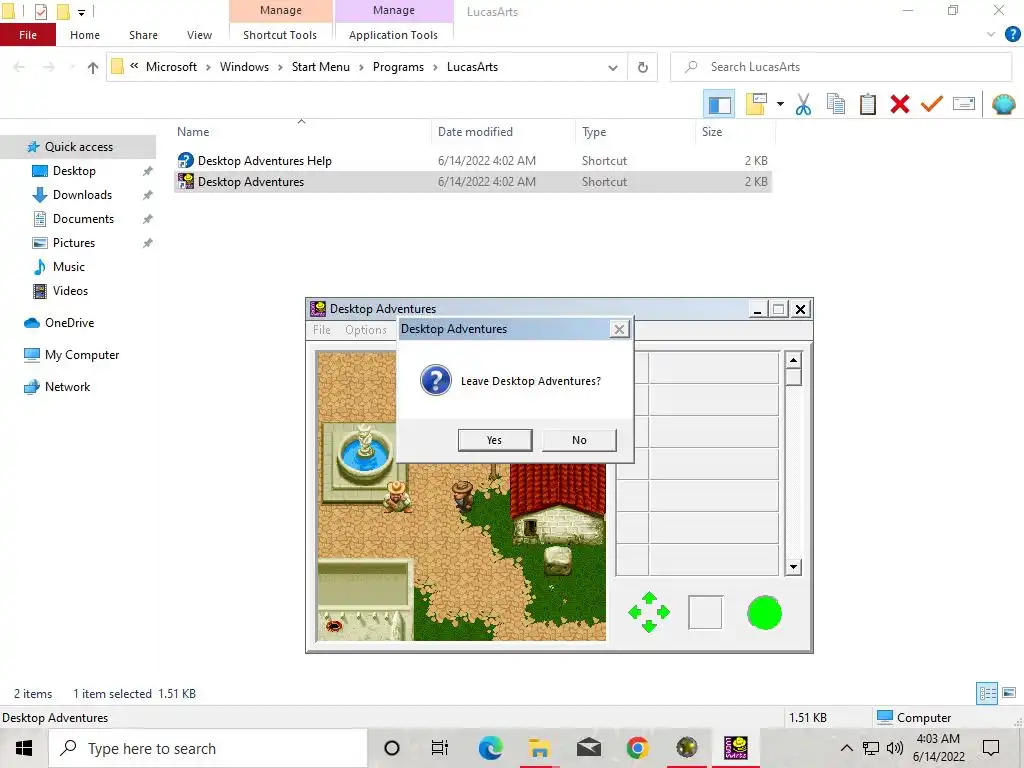Select OneDrive in navigation pane
The width and height of the screenshot is (1024, 768).
click(x=69, y=323)
